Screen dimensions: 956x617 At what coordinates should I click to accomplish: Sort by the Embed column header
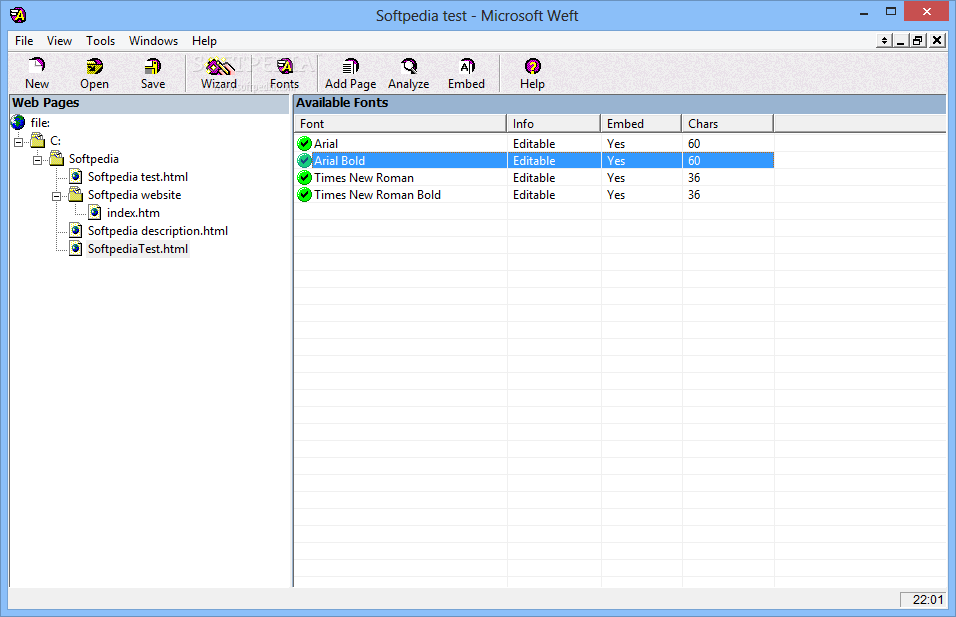point(641,124)
